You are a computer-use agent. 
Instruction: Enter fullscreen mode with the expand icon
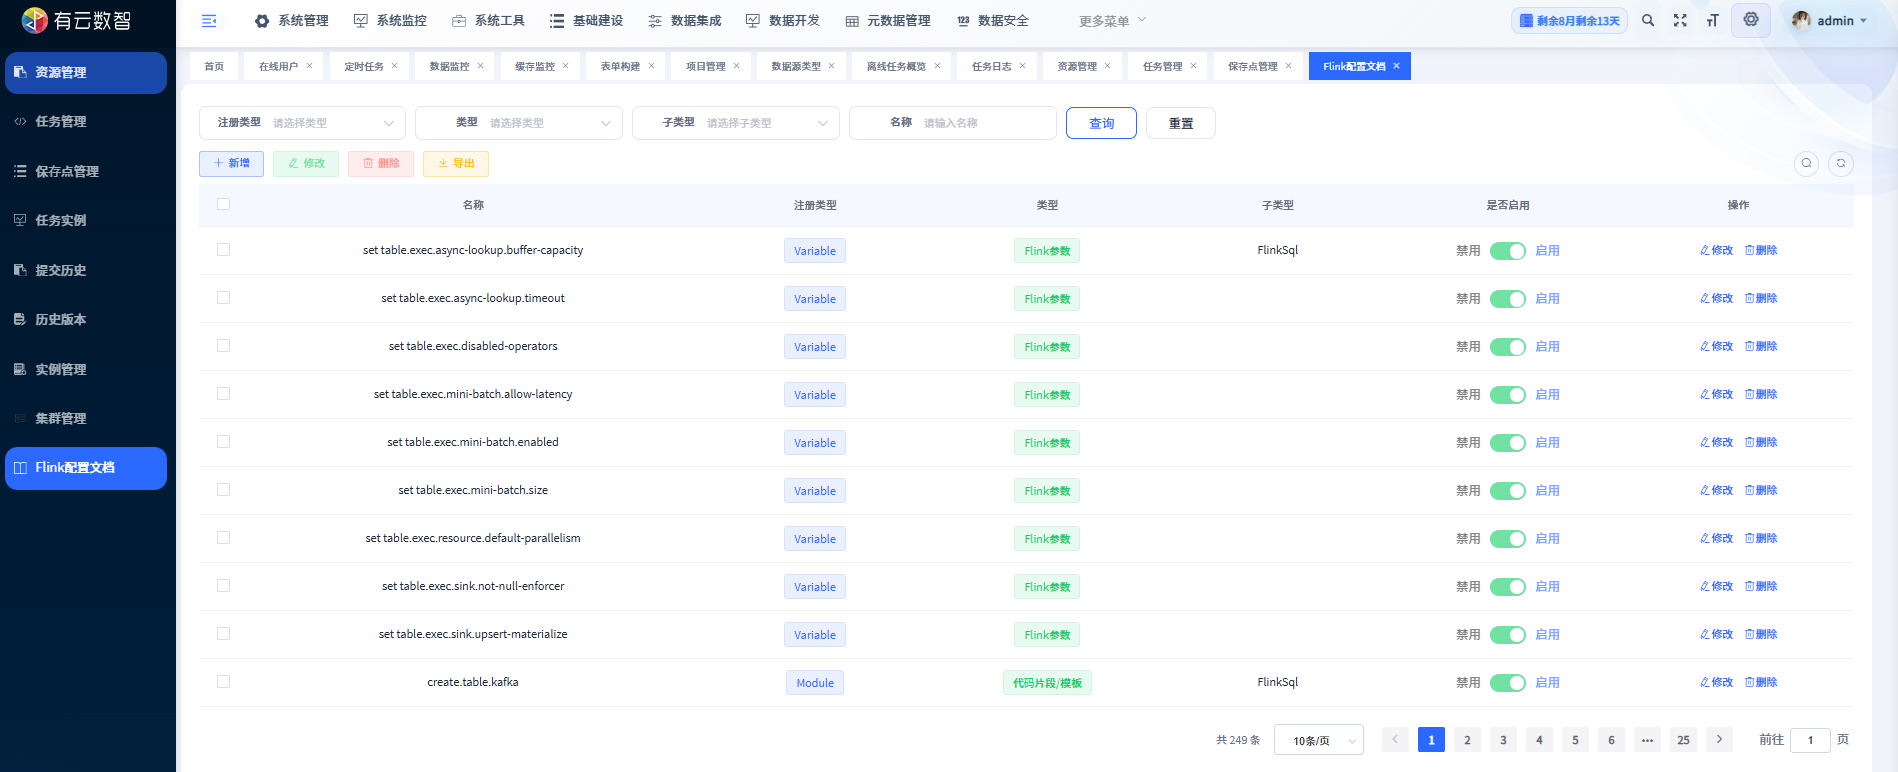coord(1680,21)
